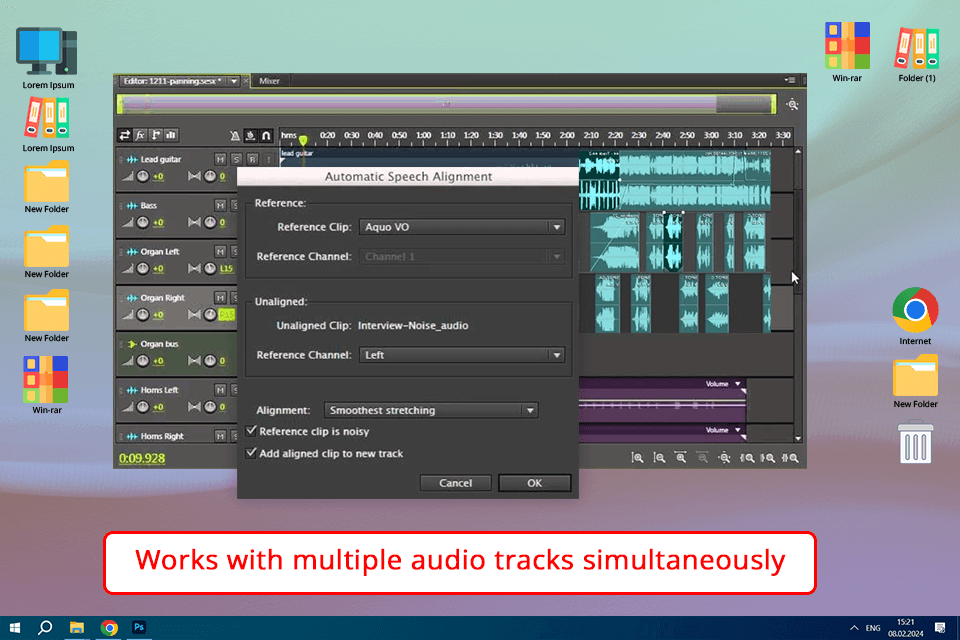Toggle the snapping magnet icon
960x640 pixels.
click(266, 136)
